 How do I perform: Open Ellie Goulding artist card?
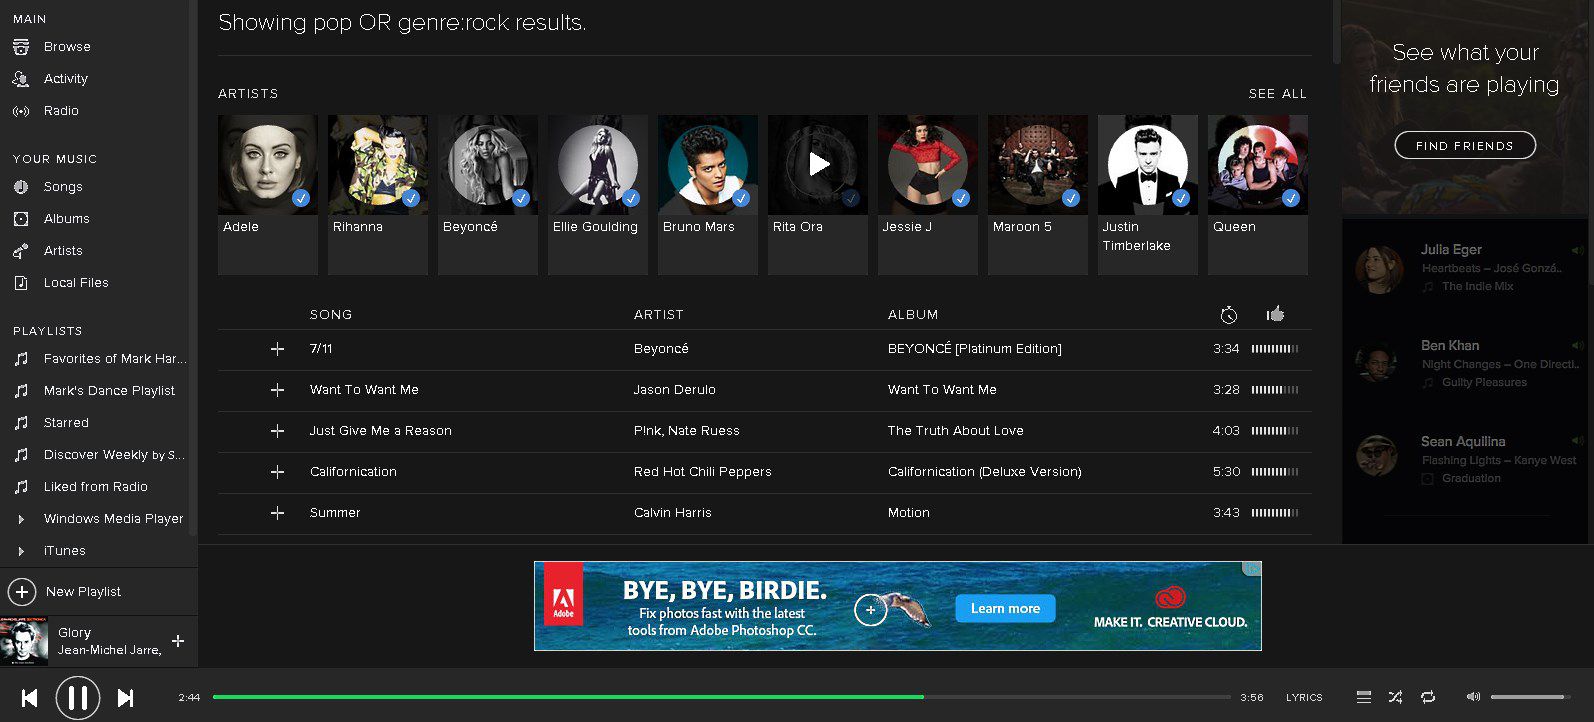click(598, 194)
